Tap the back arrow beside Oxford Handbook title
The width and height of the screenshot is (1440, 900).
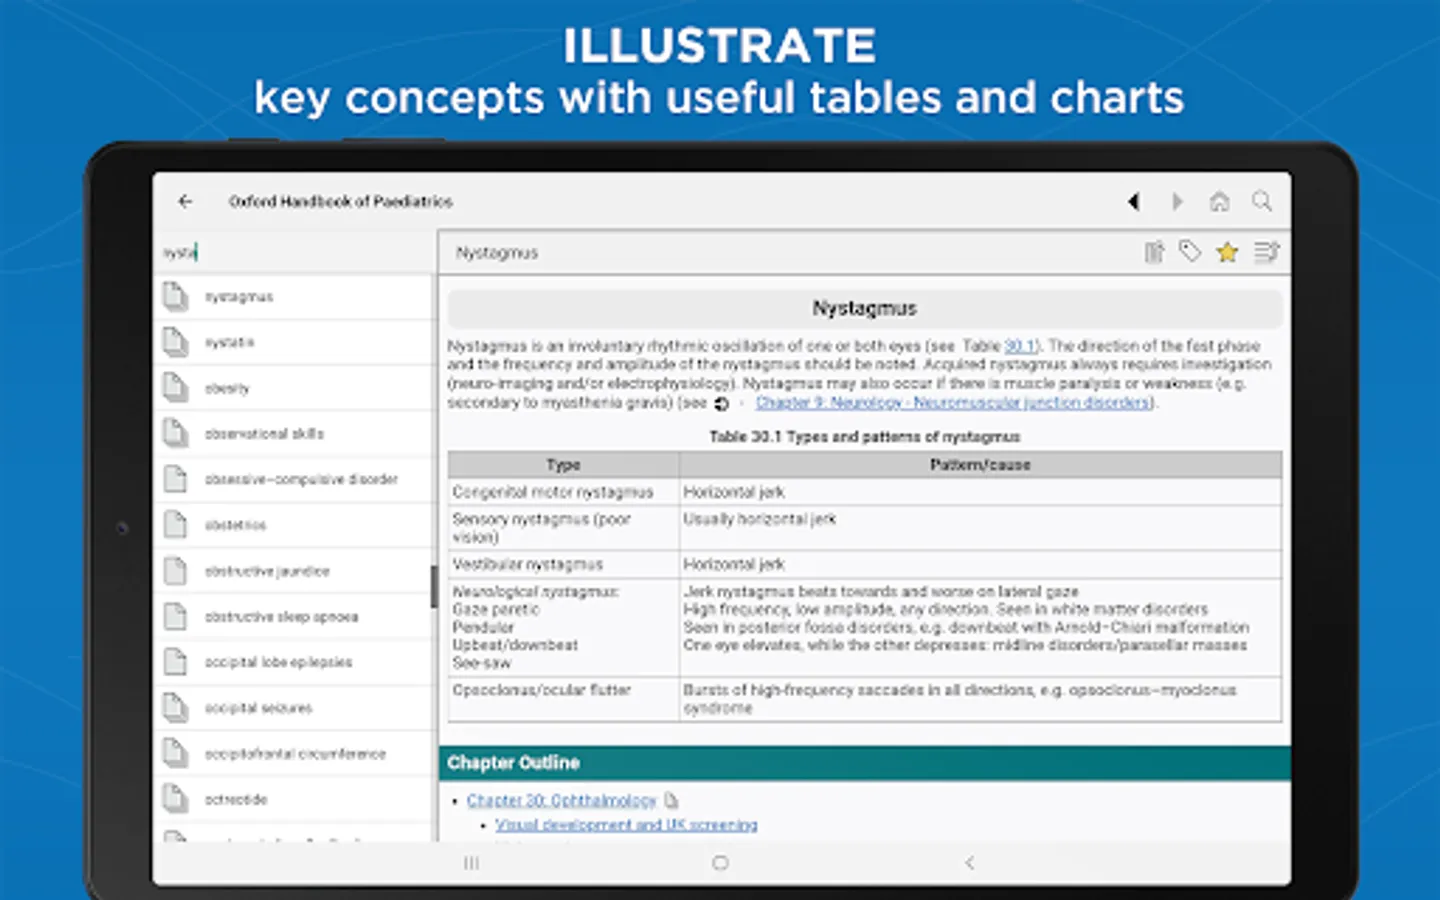185,202
